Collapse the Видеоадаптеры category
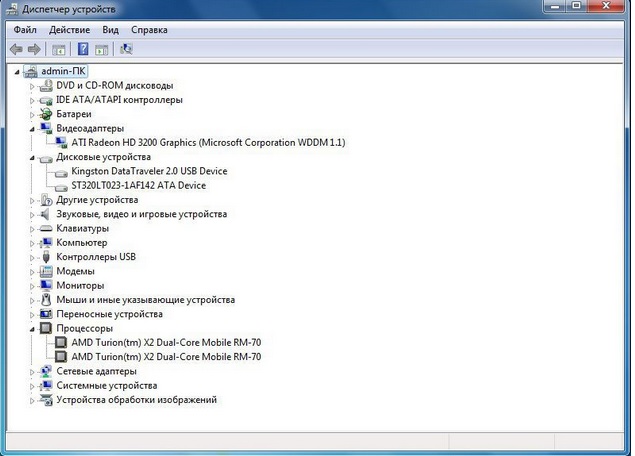Image resolution: width=635 pixels, height=456 pixels. [x=33, y=129]
